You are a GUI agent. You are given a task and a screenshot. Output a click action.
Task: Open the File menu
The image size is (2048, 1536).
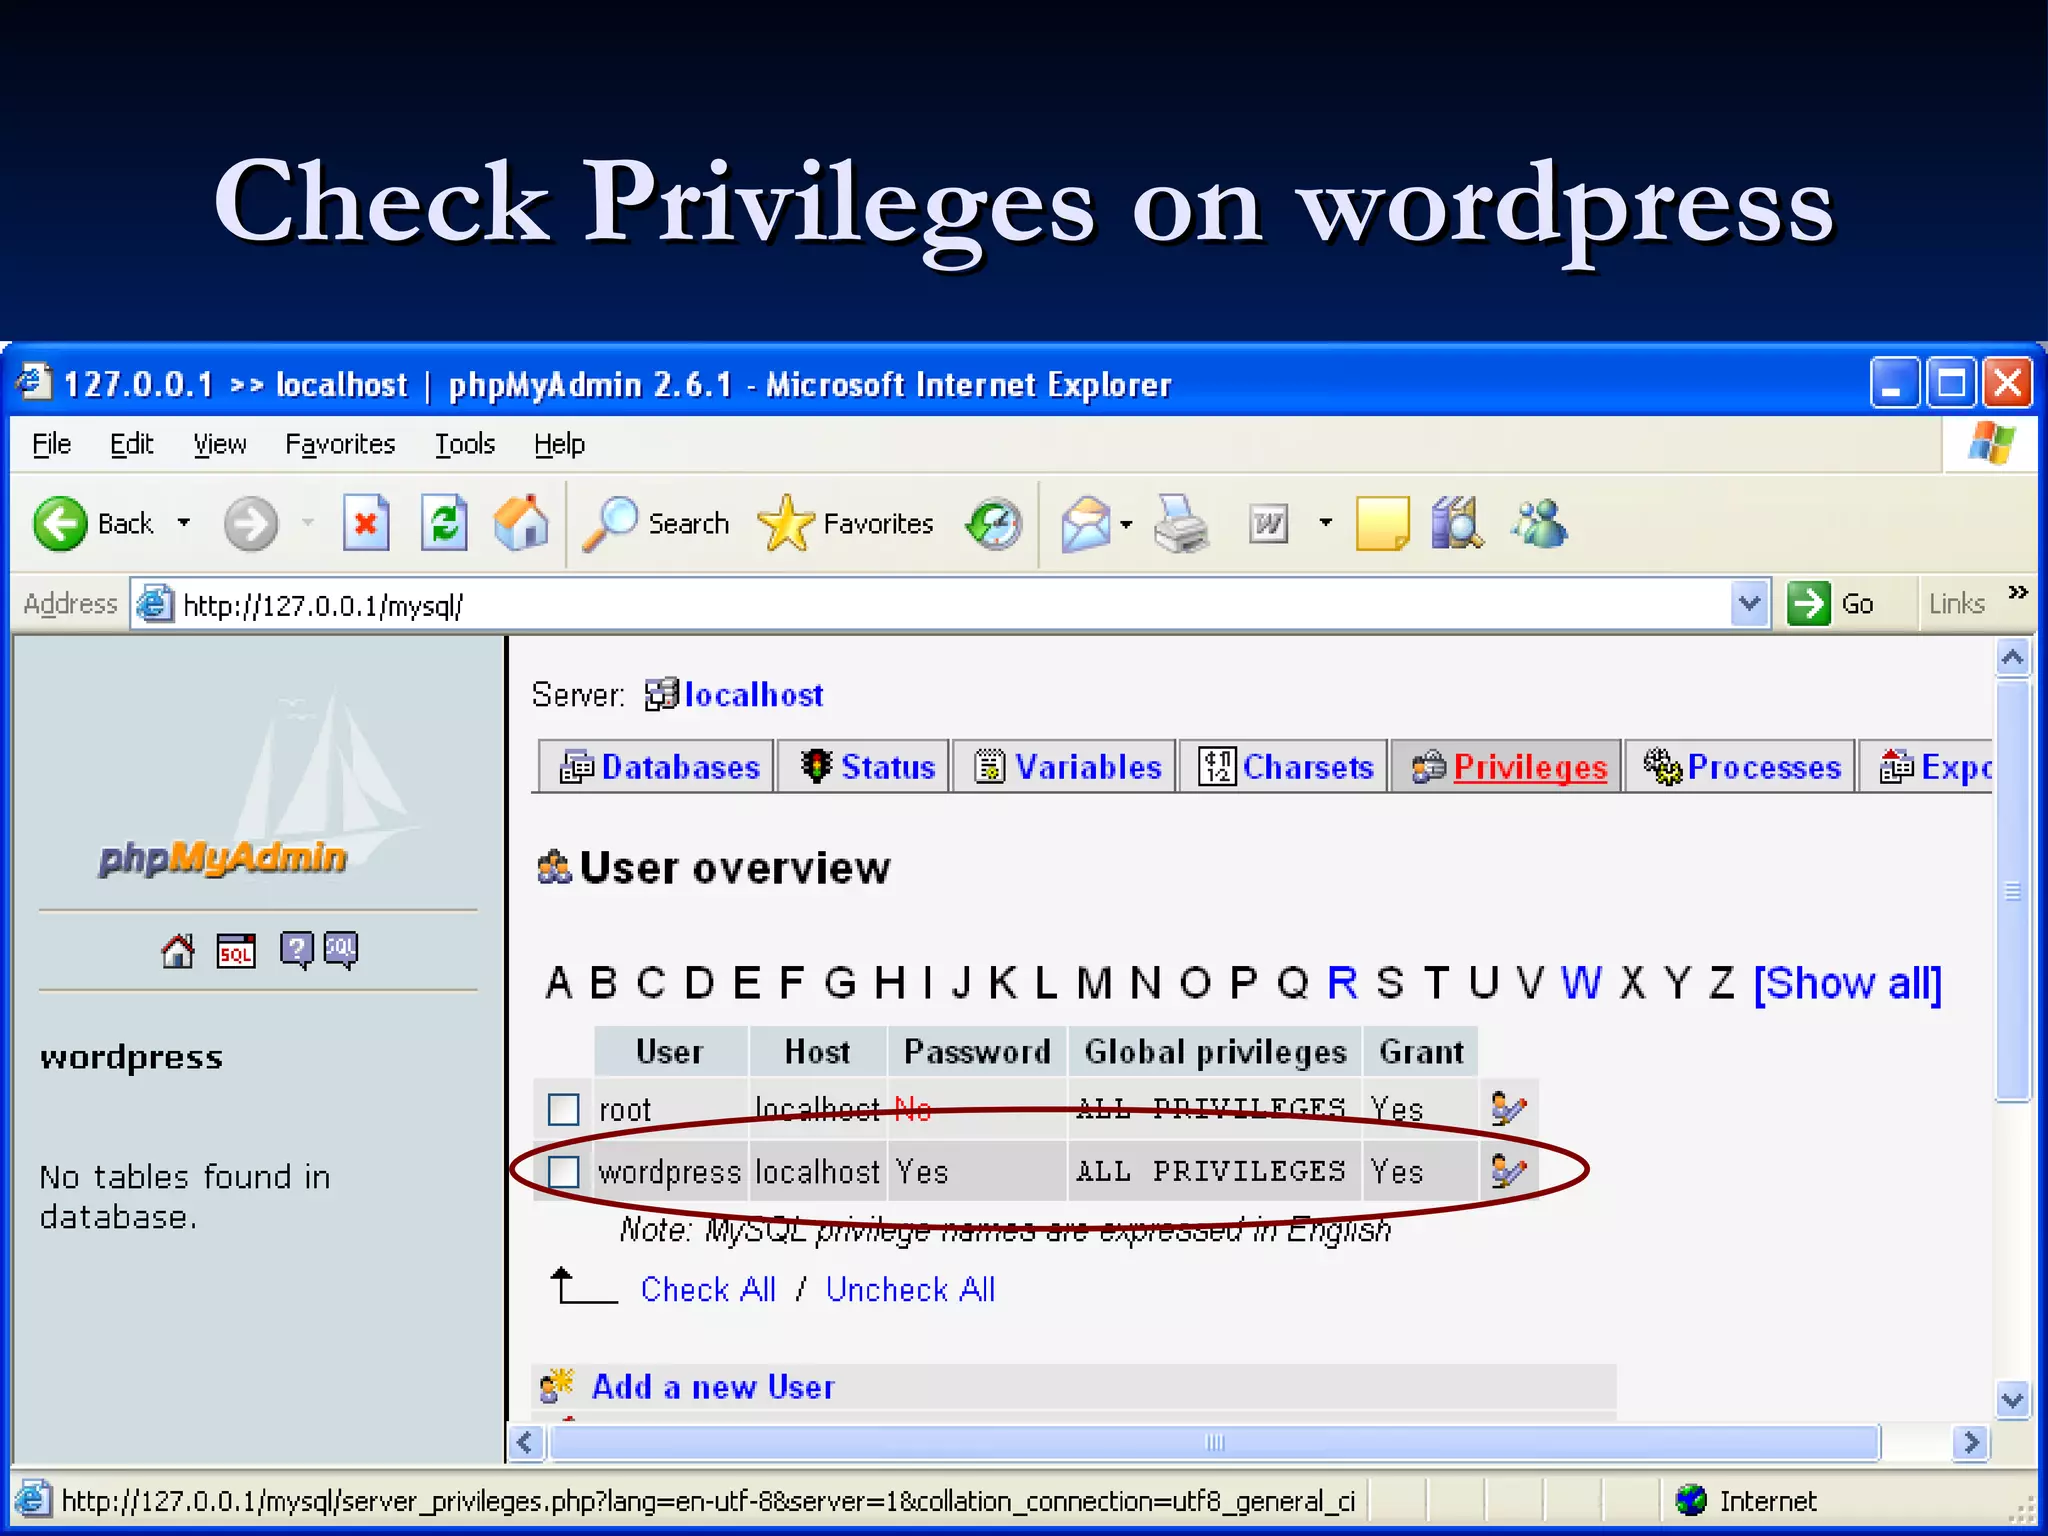click(51, 444)
